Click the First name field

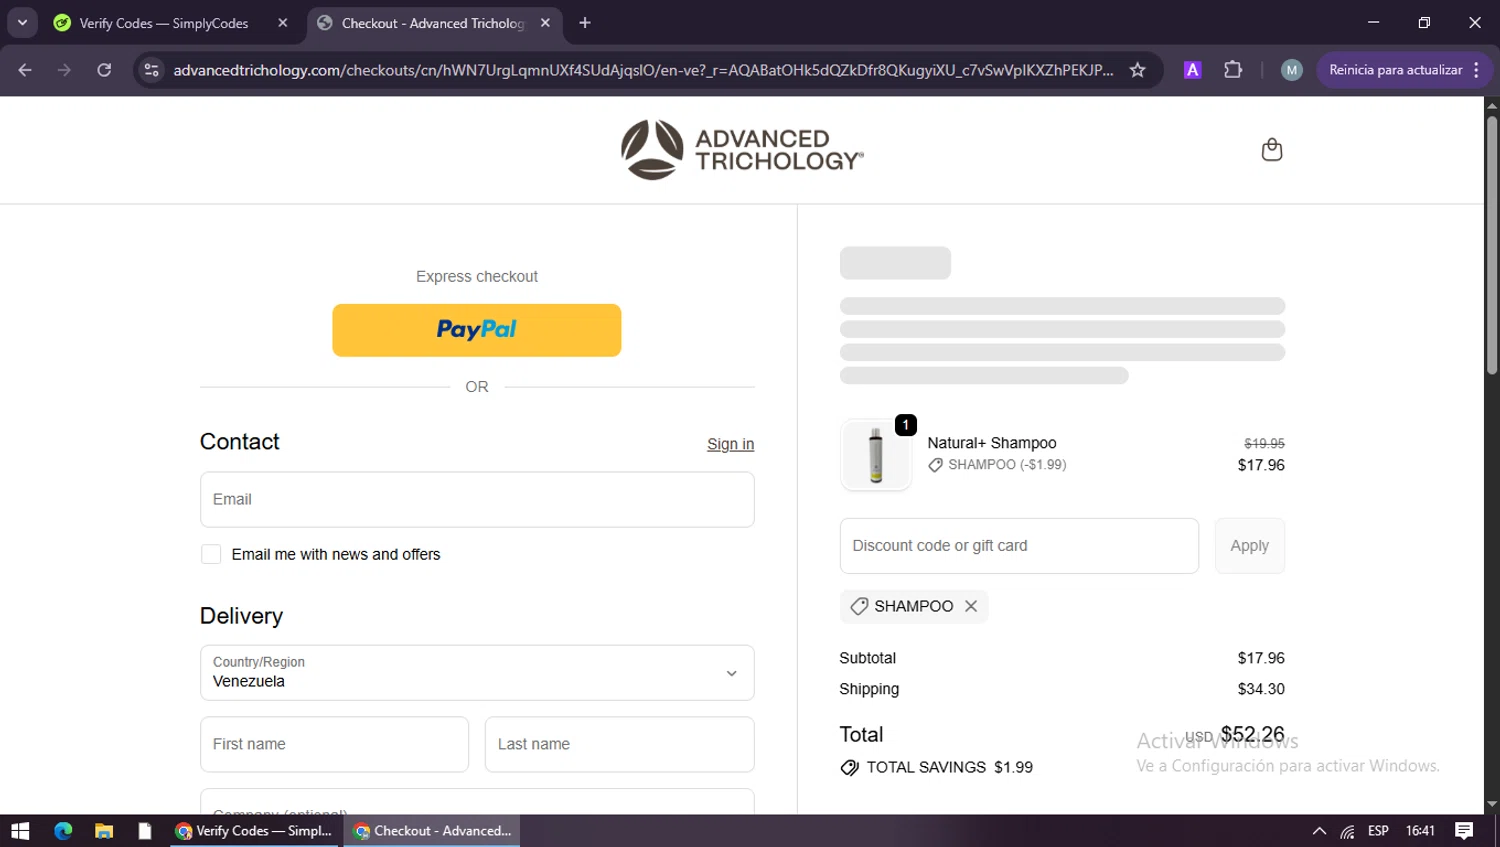coord(334,744)
